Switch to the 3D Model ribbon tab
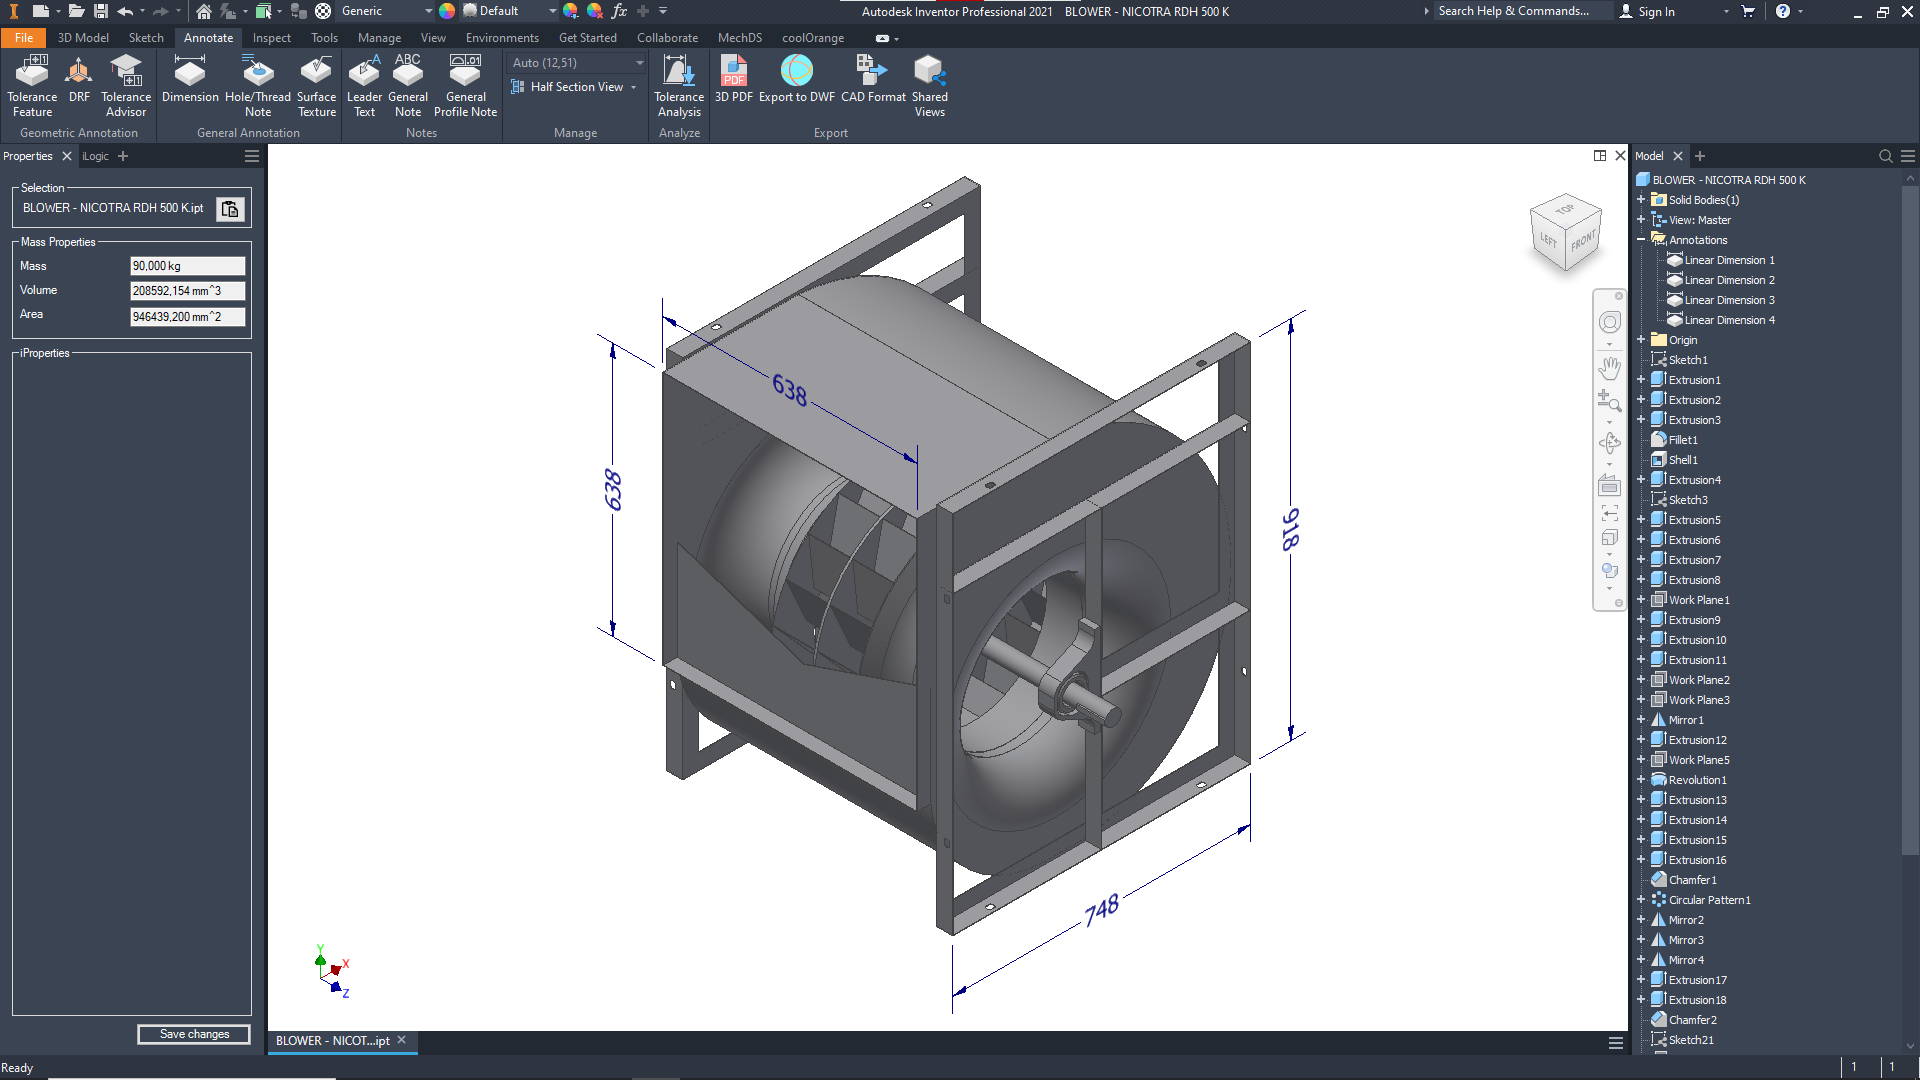 point(83,38)
